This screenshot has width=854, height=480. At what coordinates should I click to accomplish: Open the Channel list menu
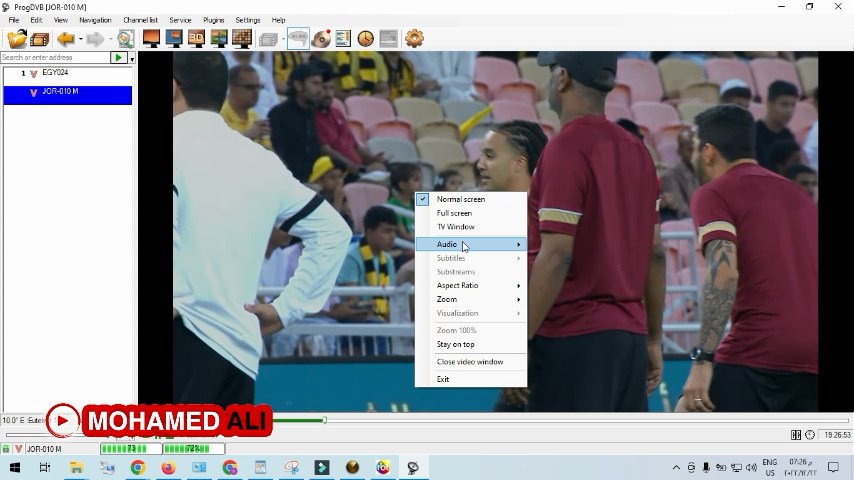[x=140, y=20]
